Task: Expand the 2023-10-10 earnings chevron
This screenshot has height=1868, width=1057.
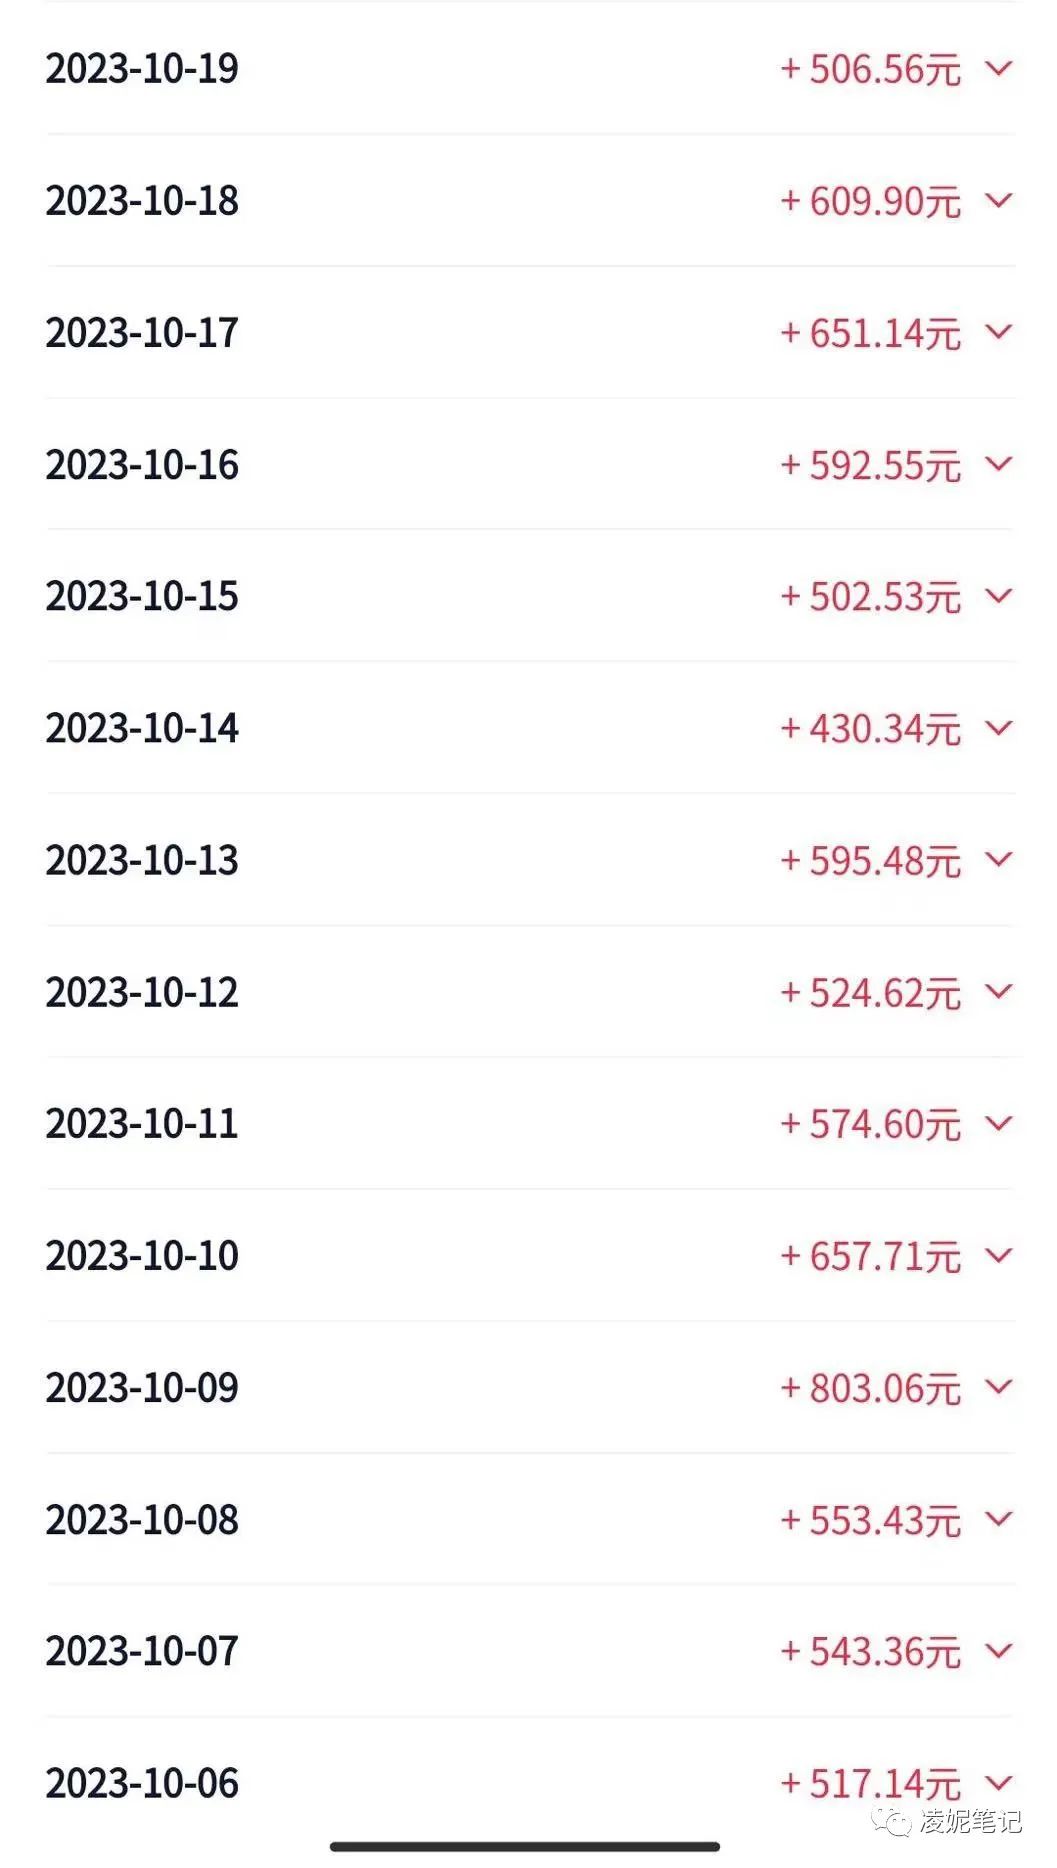Action: point(998,1255)
